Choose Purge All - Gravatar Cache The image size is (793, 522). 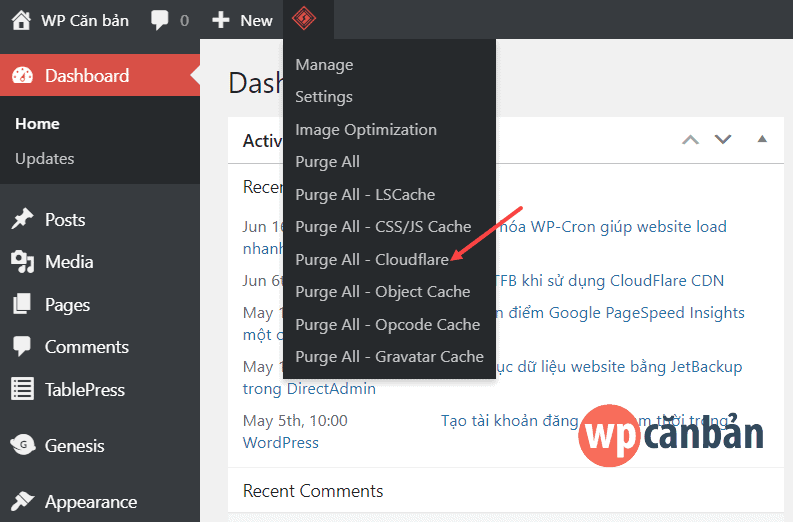coord(389,357)
